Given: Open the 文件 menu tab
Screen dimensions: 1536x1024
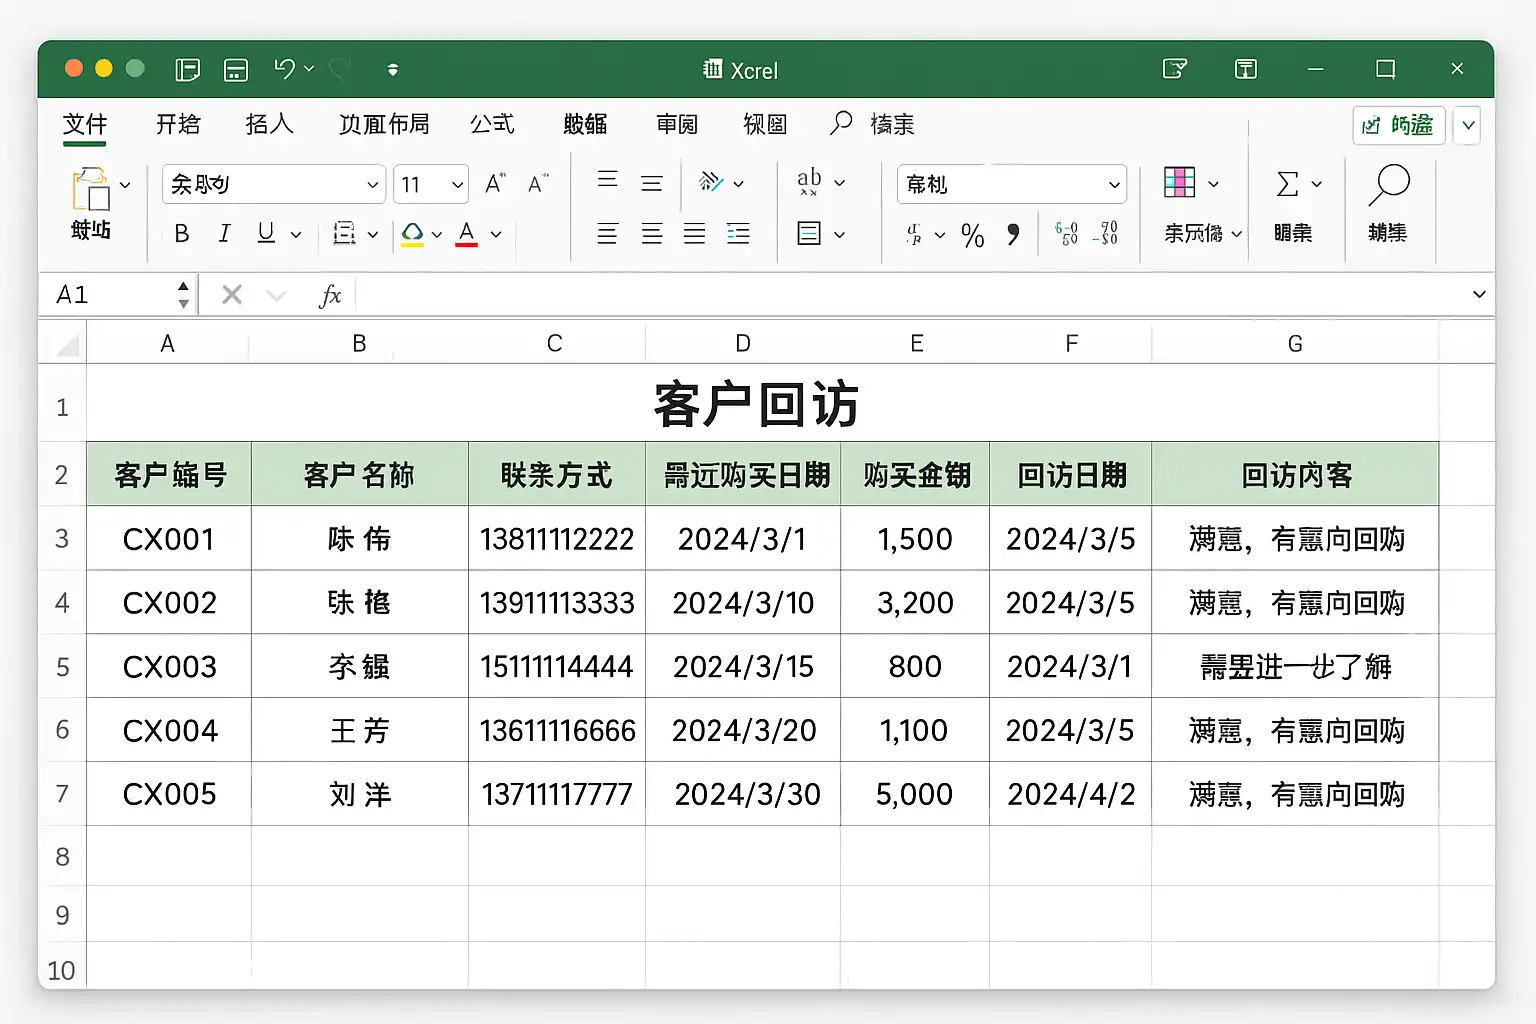Looking at the screenshot, I should coord(85,124).
